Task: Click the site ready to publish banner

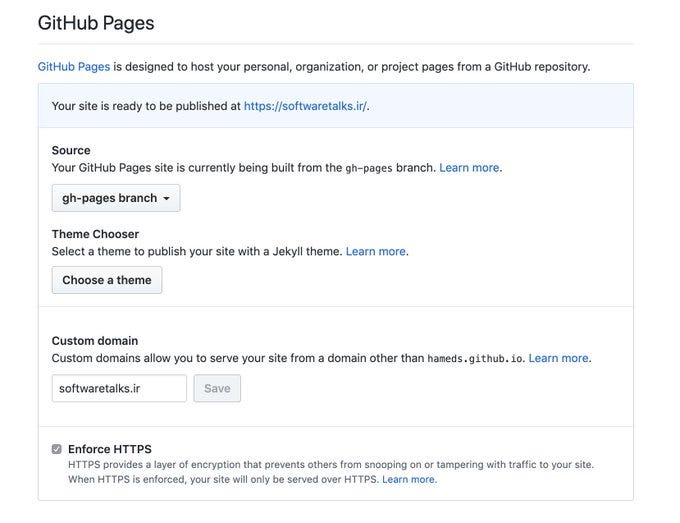Action: [x=336, y=106]
